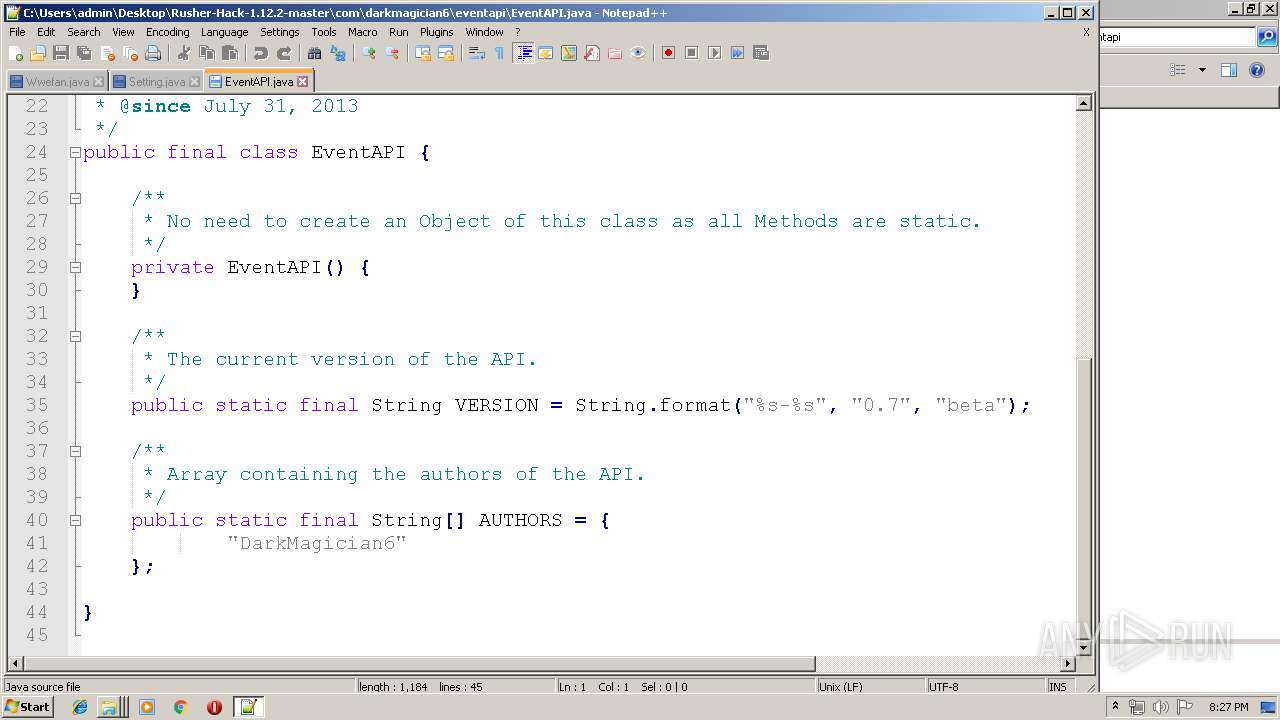This screenshot has height=720, width=1280.
Task: Toggle Show All Characters pilcrow icon
Action: tap(500, 53)
